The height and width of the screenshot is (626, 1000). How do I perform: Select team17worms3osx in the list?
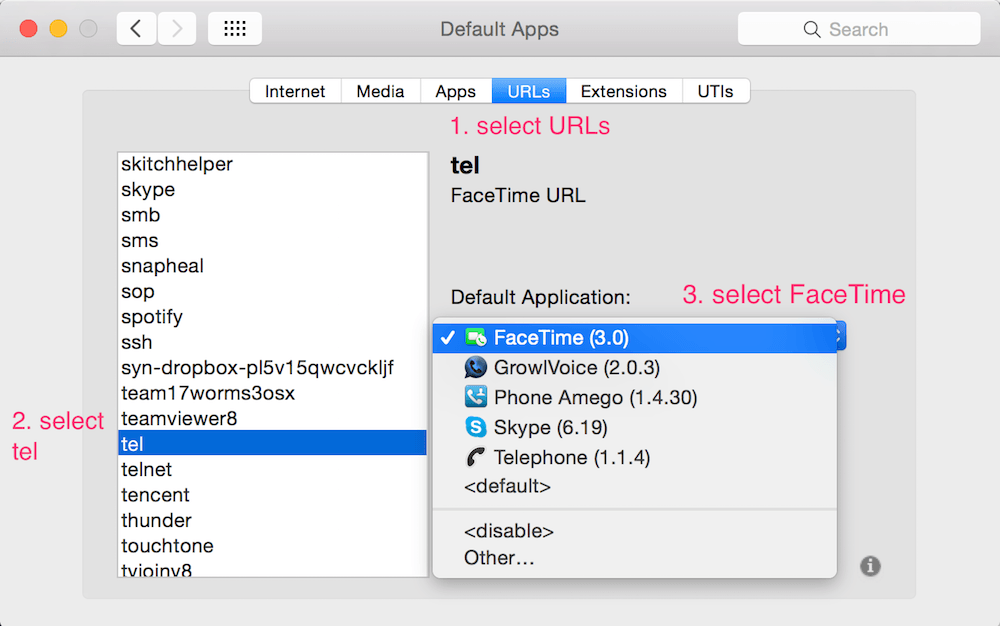point(273,393)
